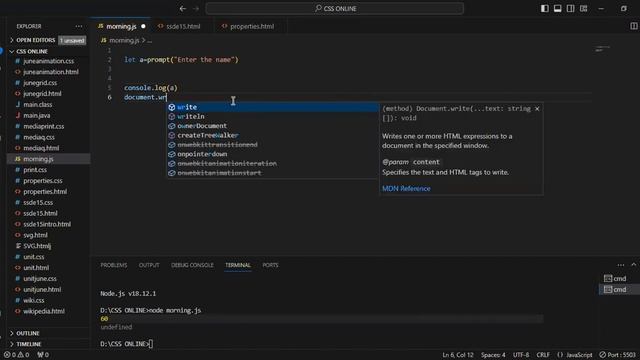Choose the ownerDocument suggestion
The width and height of the screenshot is (640, 360).
click(x=273, y=126)
